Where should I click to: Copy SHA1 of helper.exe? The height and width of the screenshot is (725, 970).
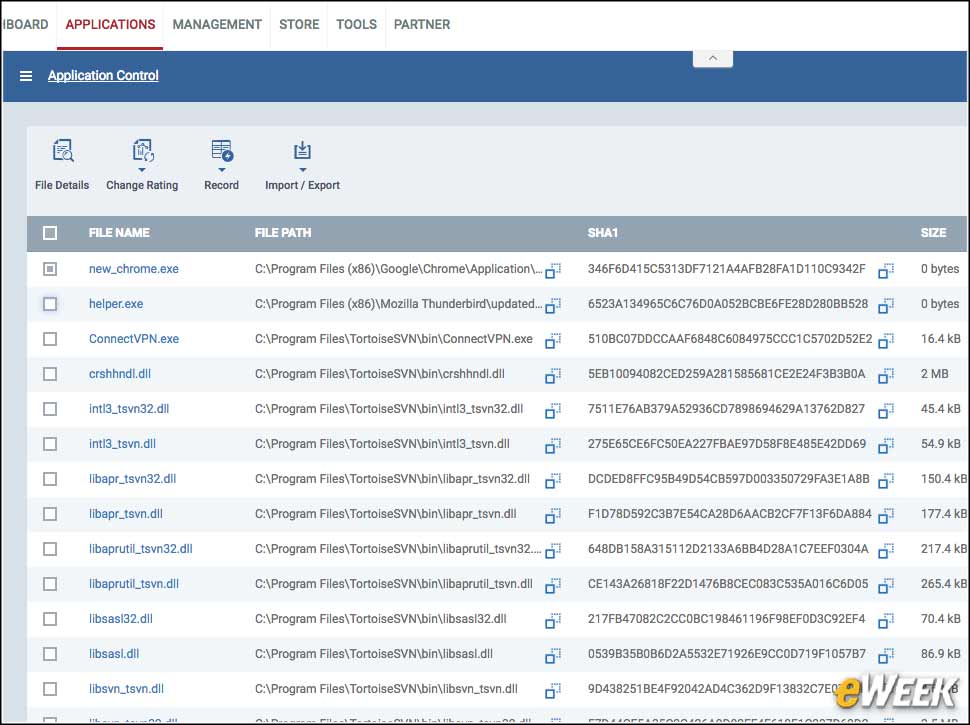pyautogui.click(x=886, y=305)
